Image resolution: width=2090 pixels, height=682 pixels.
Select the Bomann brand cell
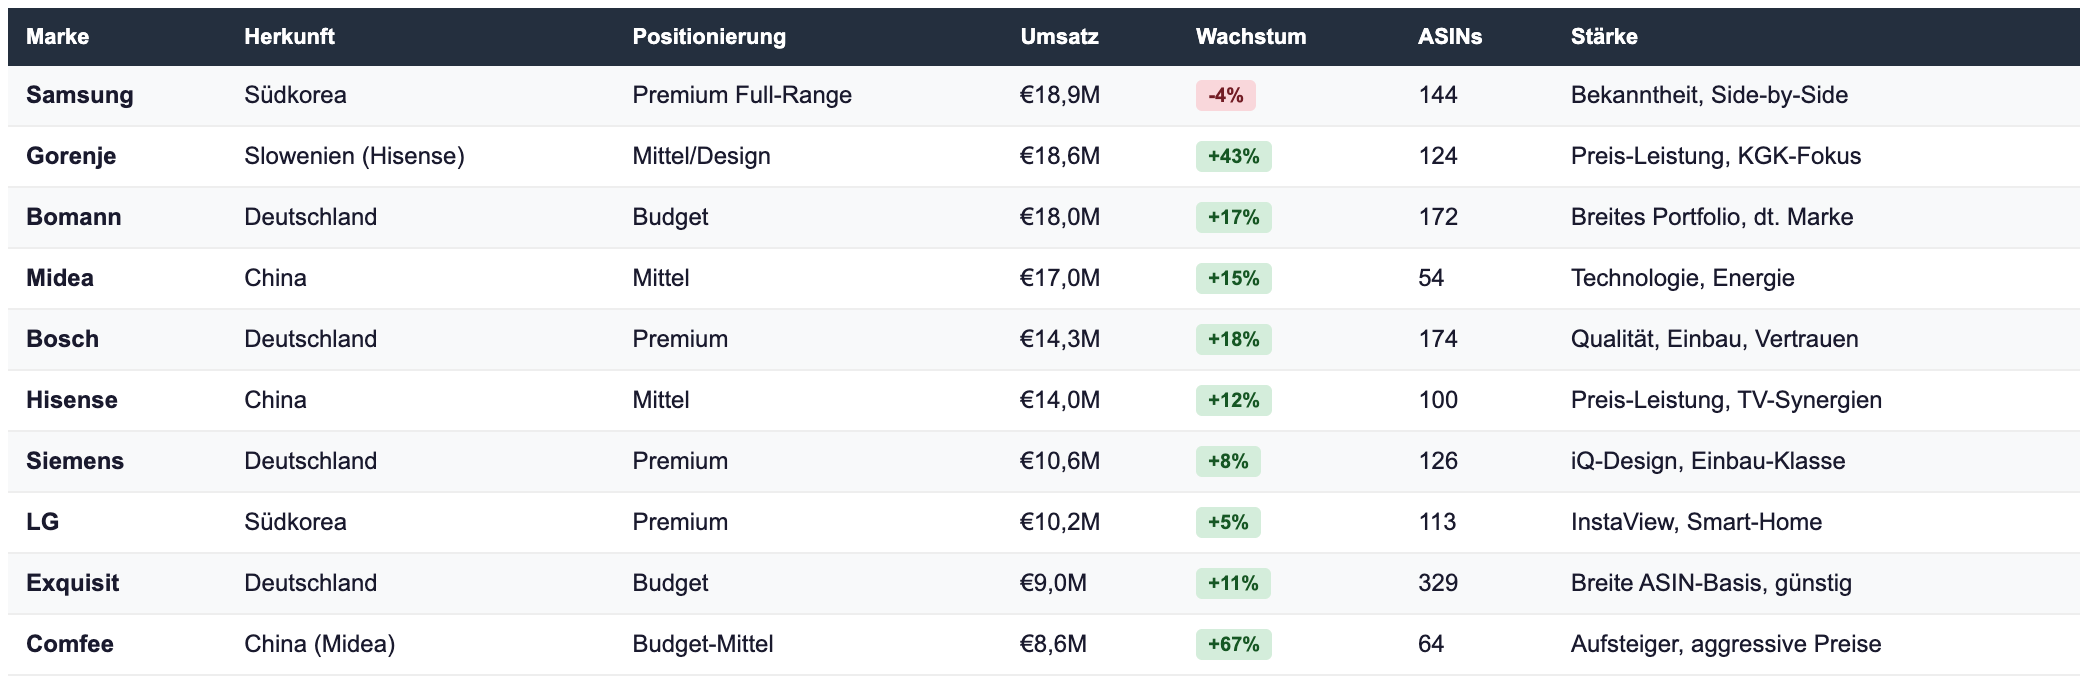[x=74, y=217]
